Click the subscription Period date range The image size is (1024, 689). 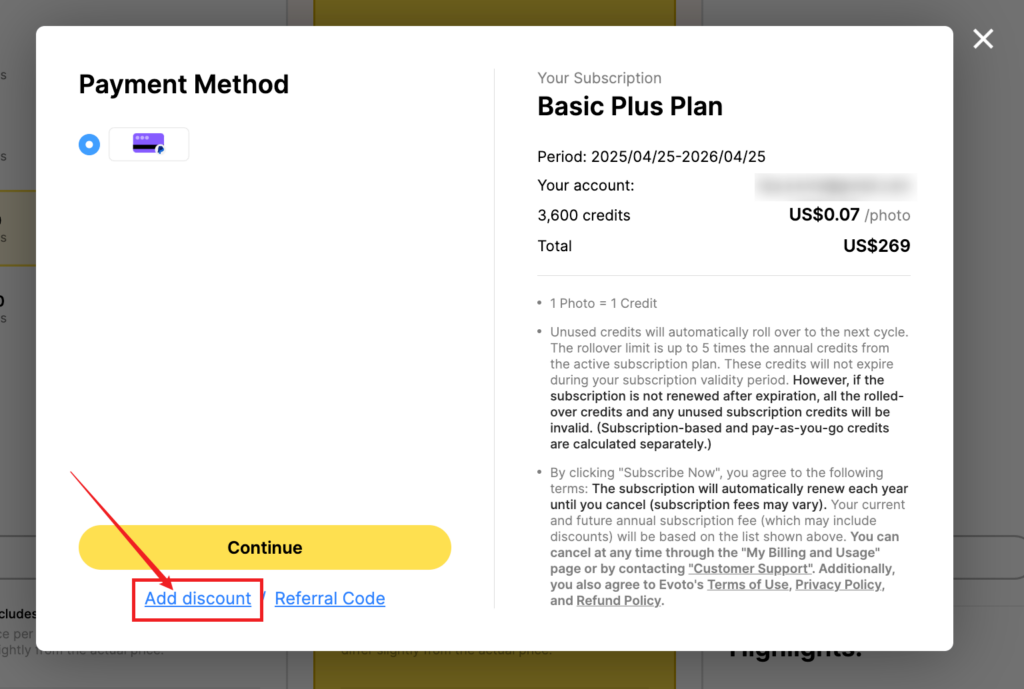[651, 157]
